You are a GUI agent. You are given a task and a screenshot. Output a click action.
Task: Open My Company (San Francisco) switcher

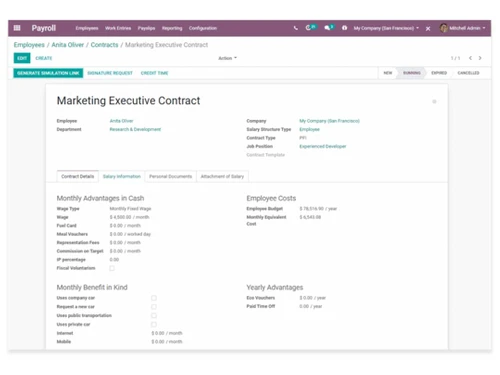(386, 28)
